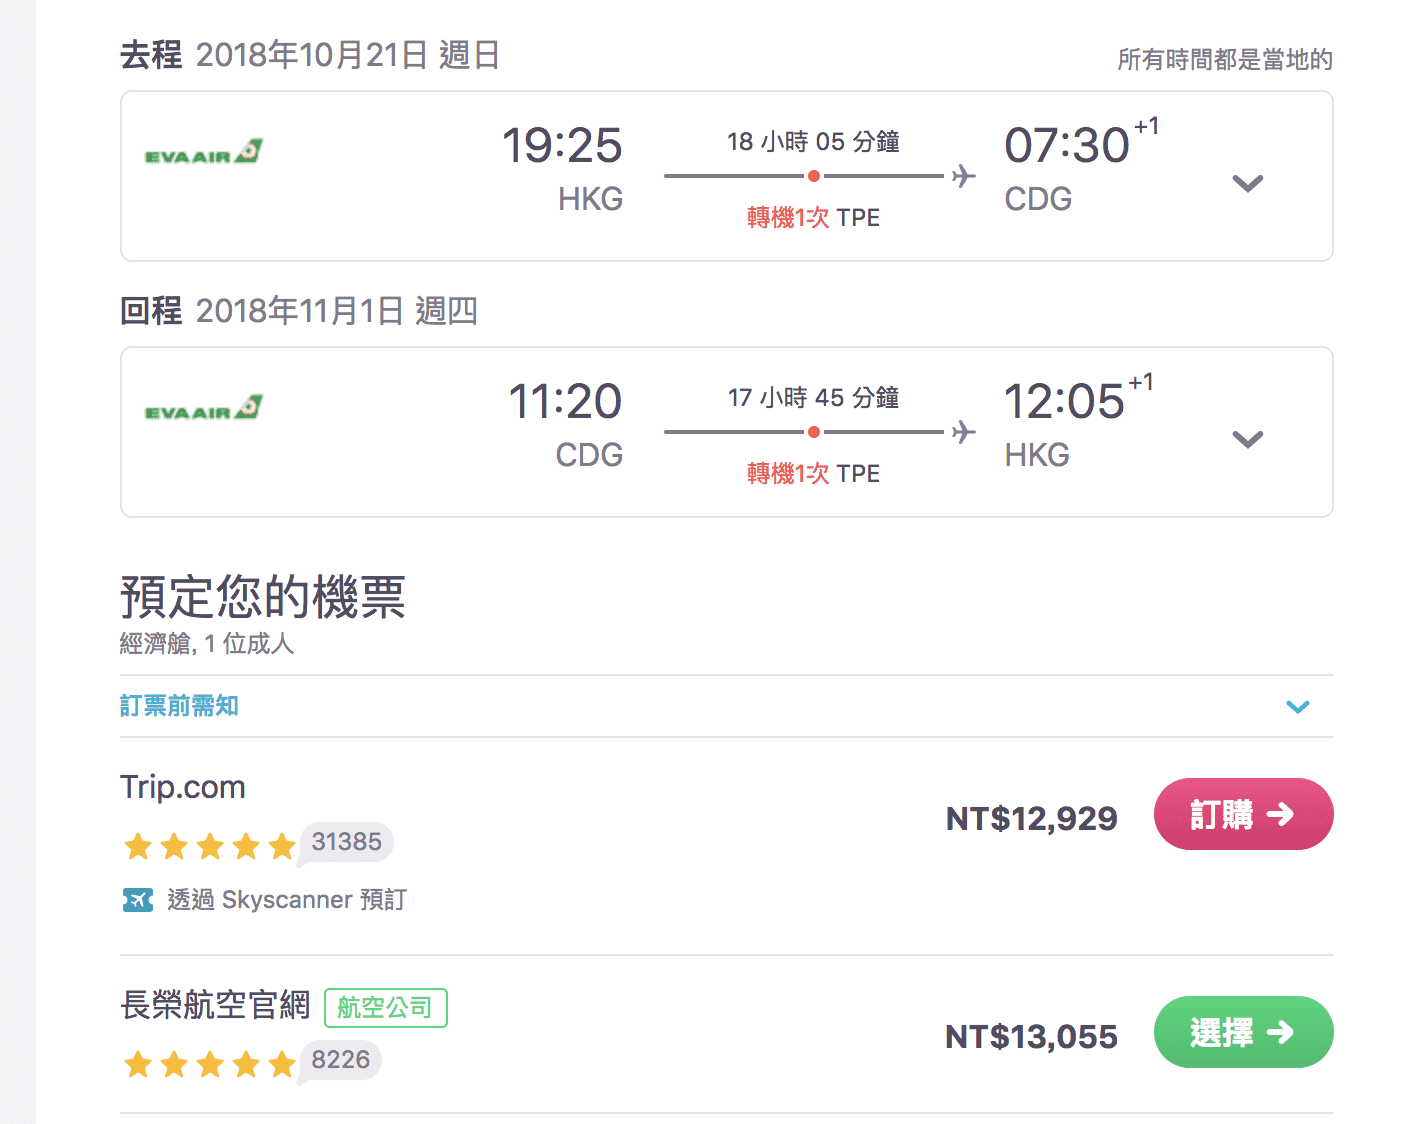Click the 8226 reviews count badge
Image resolution: width=1402 pixels, height=1124 pixels.
tap(340, 1060)
